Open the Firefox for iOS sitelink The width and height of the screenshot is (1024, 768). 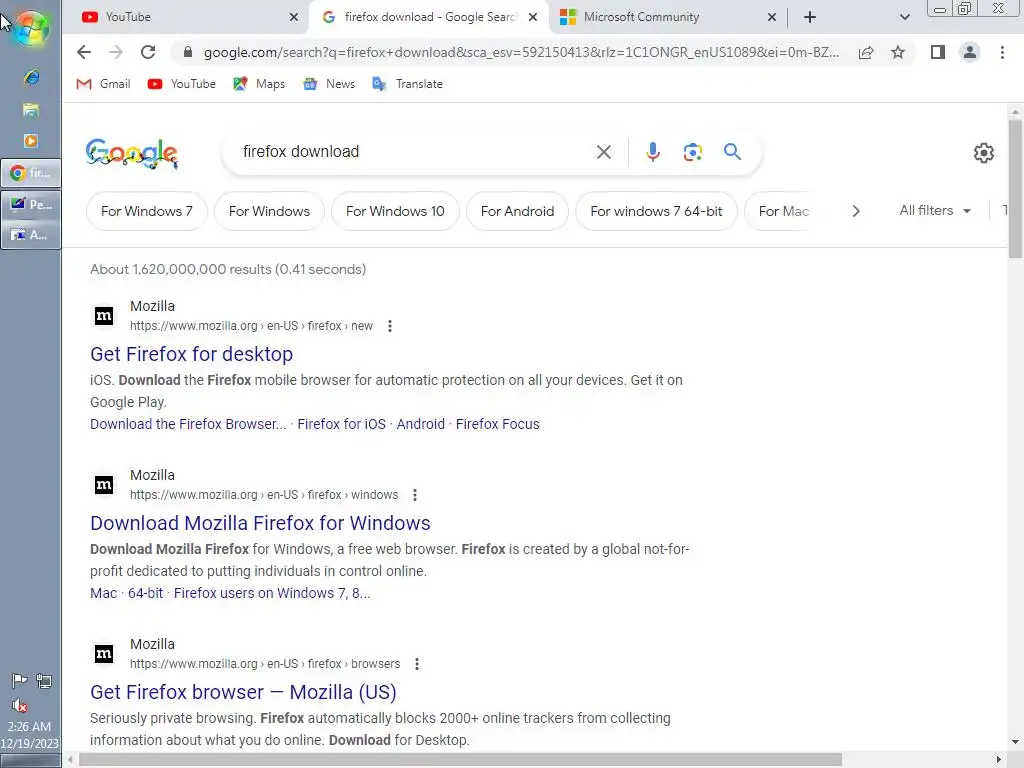click(342, 424)
